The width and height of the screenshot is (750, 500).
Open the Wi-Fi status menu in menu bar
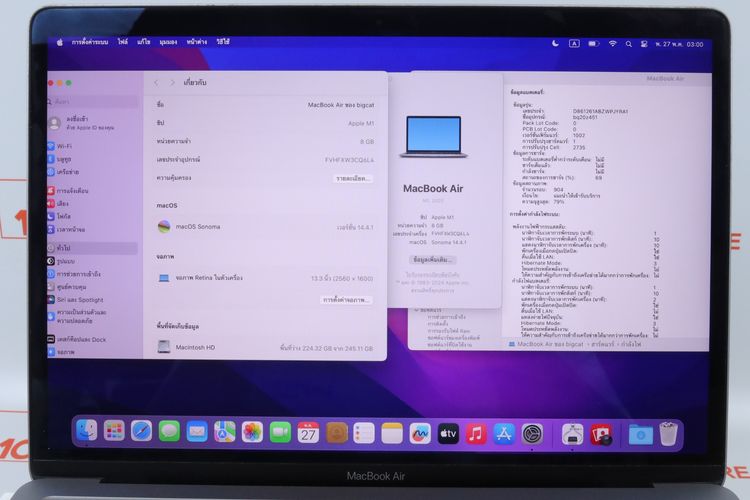pyautogui.click(x=612, y=44)
